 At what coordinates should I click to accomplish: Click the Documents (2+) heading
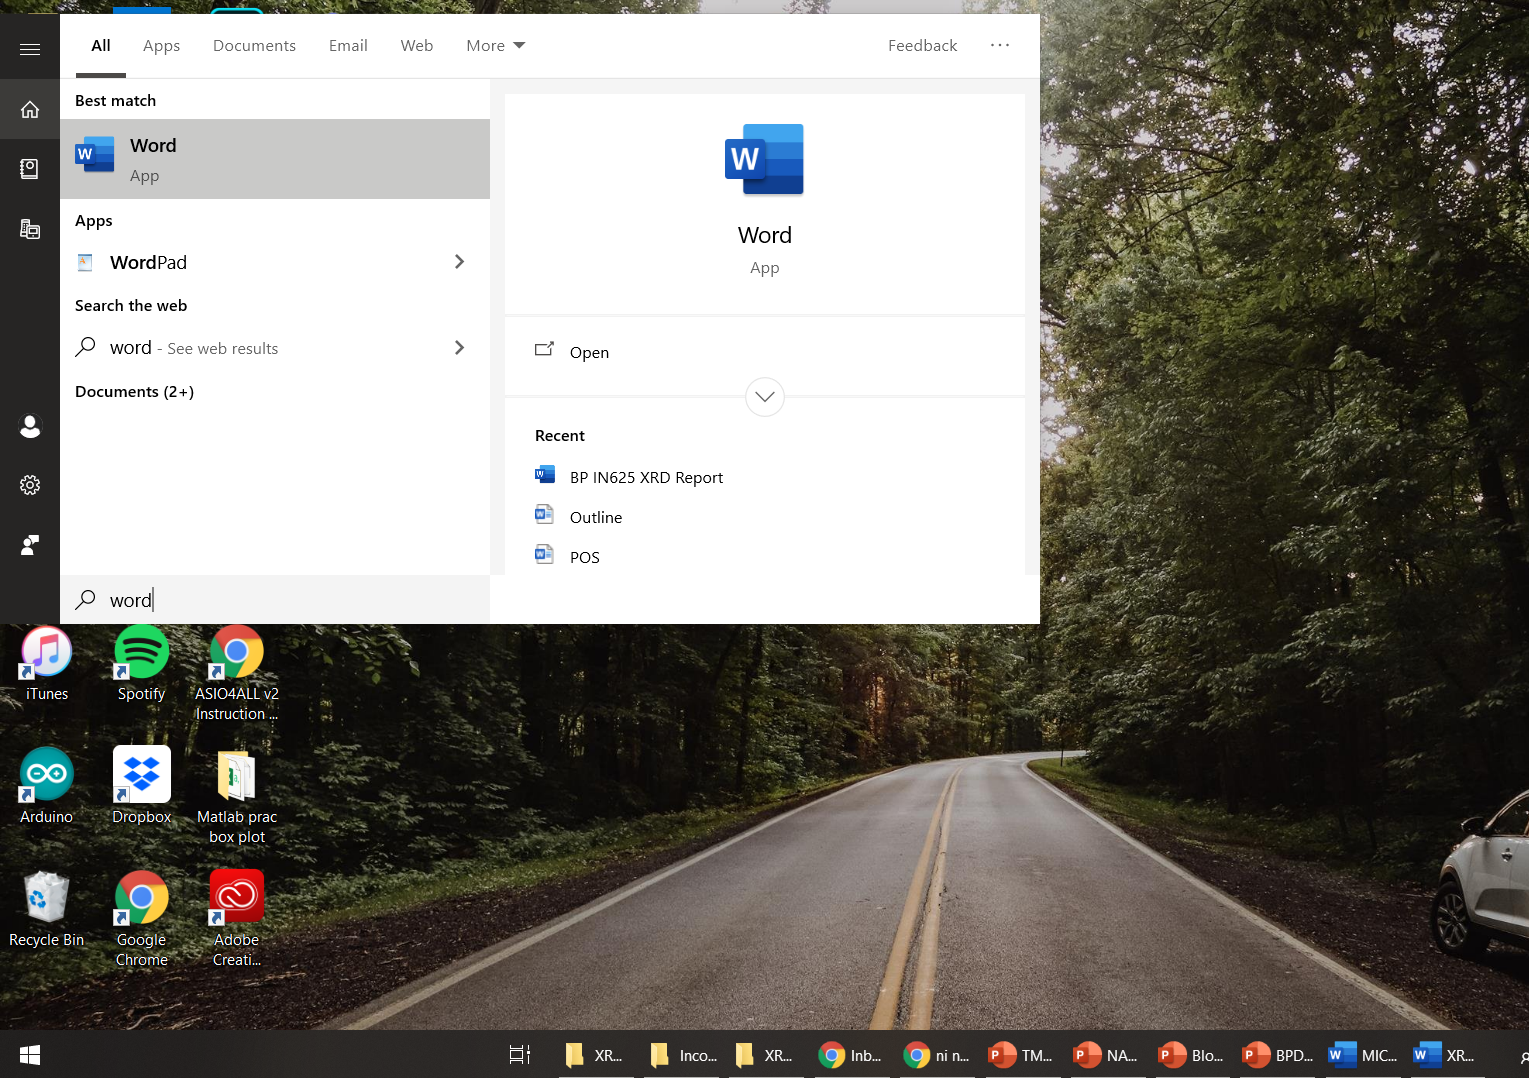tap(134, 391)
